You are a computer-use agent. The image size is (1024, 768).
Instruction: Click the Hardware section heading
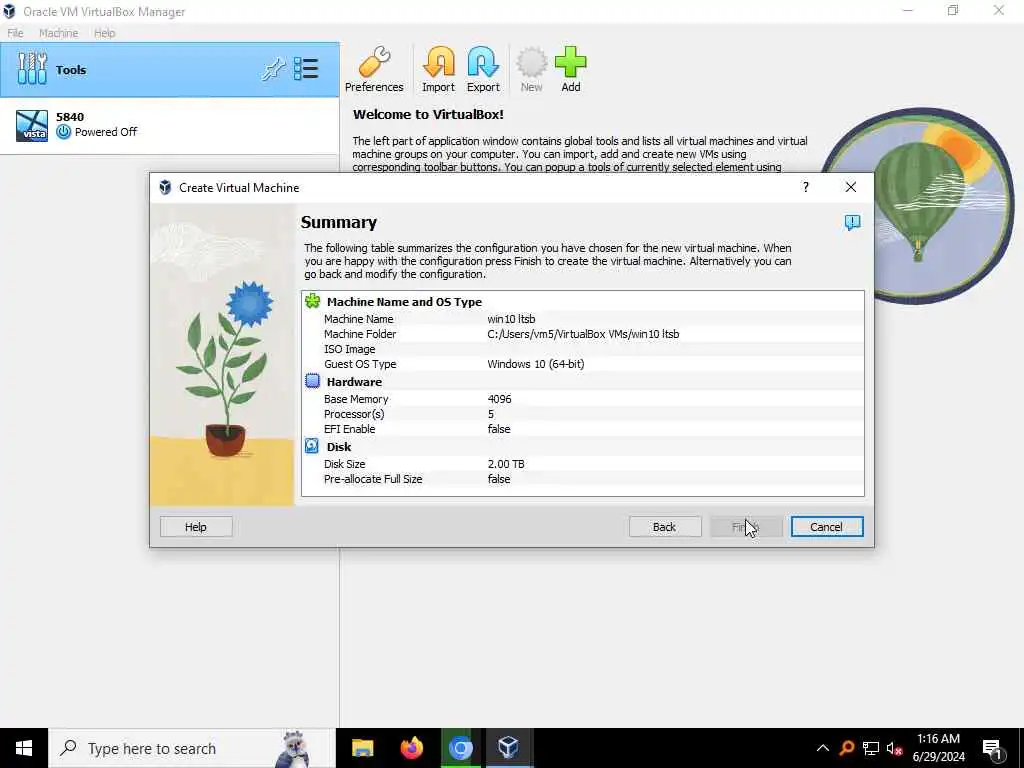tap(354, 381)
